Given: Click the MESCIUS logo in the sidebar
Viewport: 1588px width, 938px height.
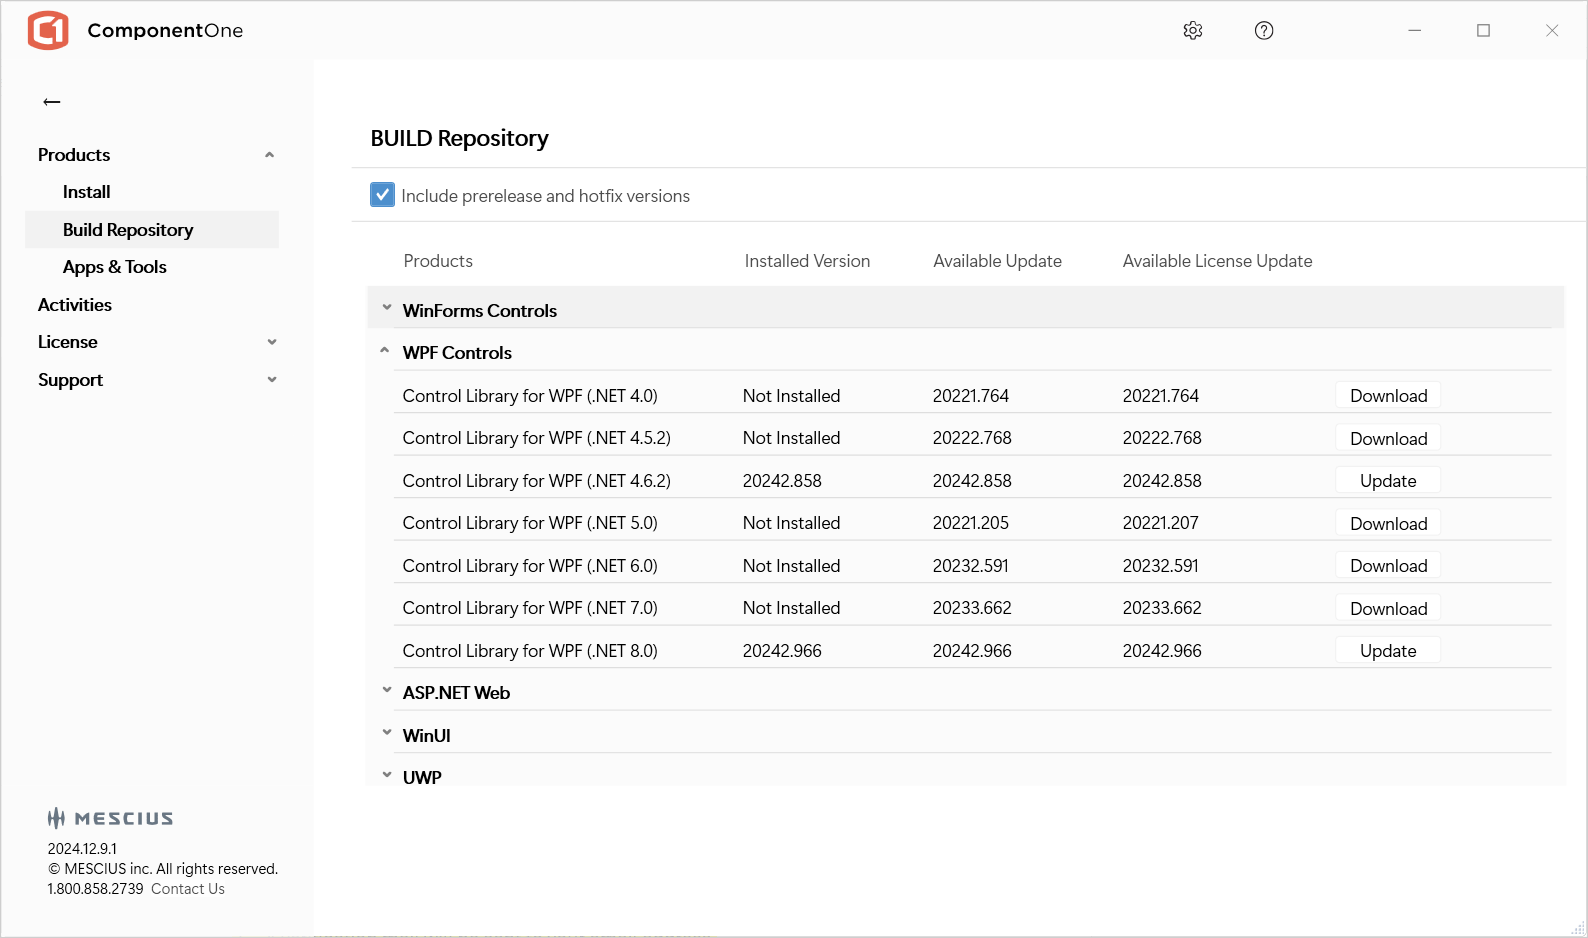Looking at the screenshot, I should pos(111,818).
